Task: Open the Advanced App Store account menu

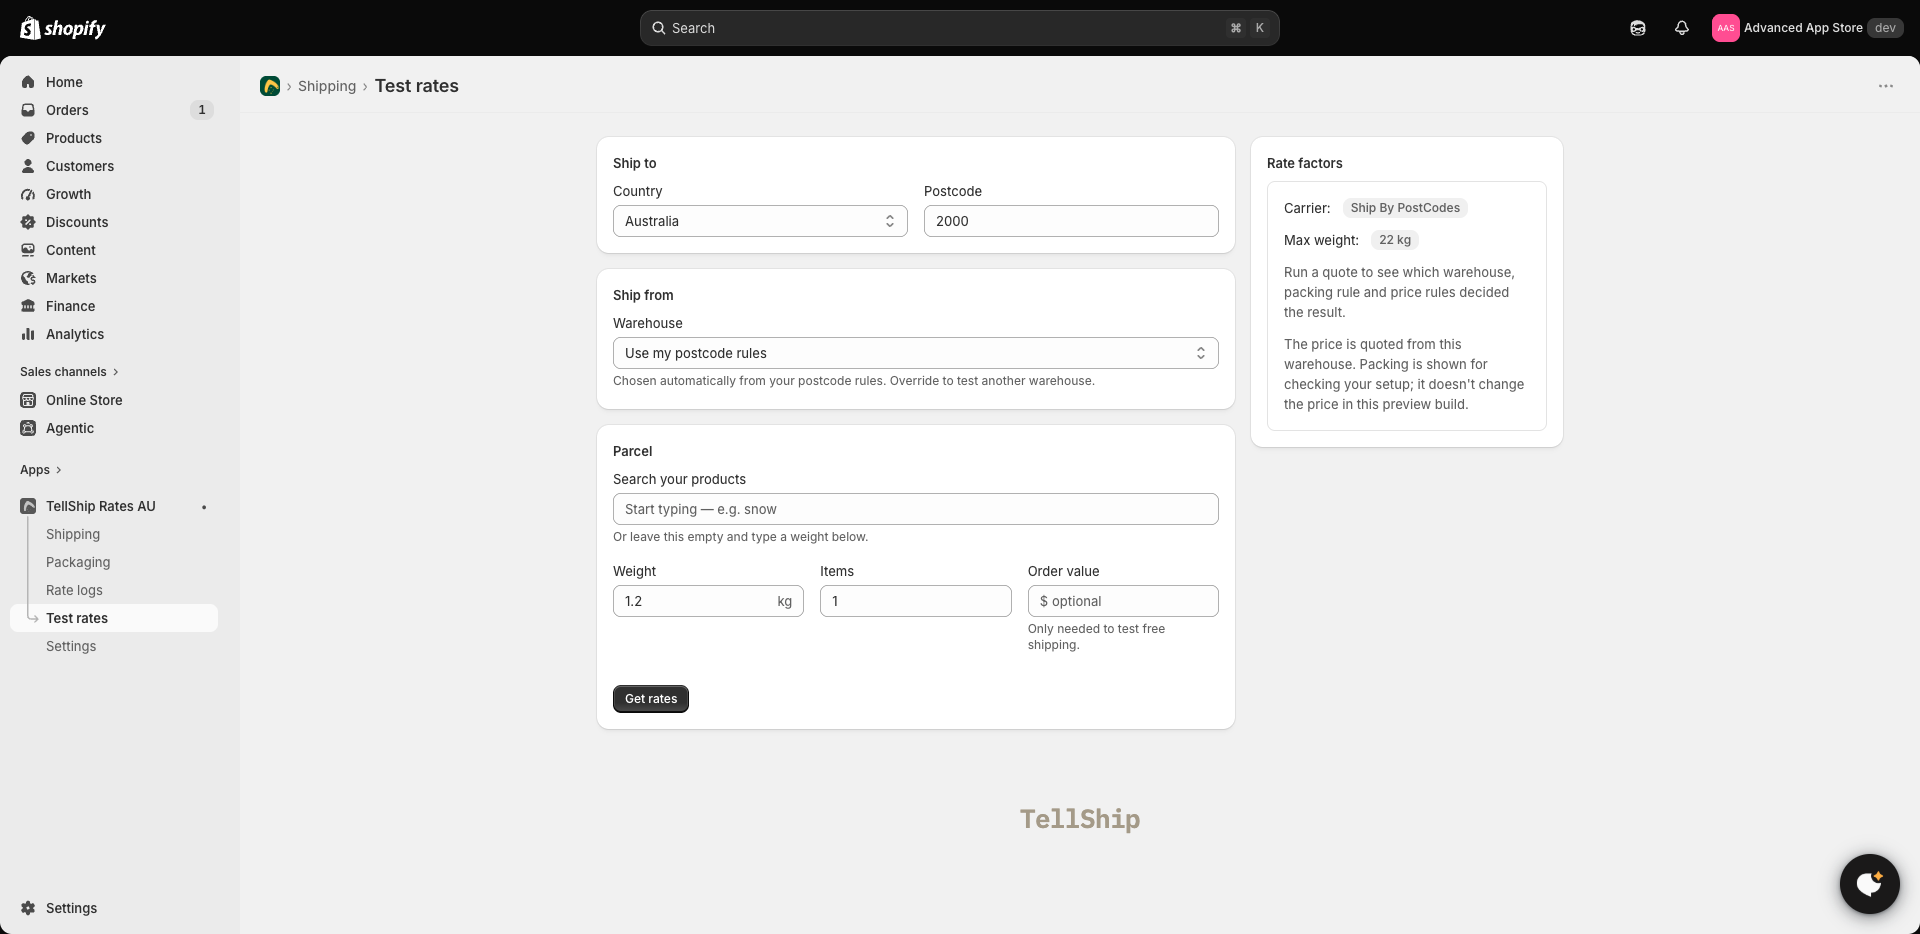Action: tap(1807, 28)
